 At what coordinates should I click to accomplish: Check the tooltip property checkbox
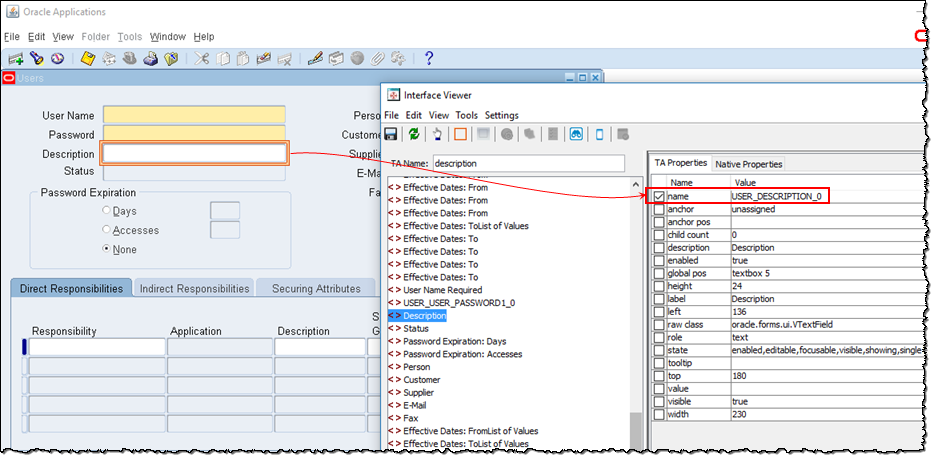(x=659, y=363)
